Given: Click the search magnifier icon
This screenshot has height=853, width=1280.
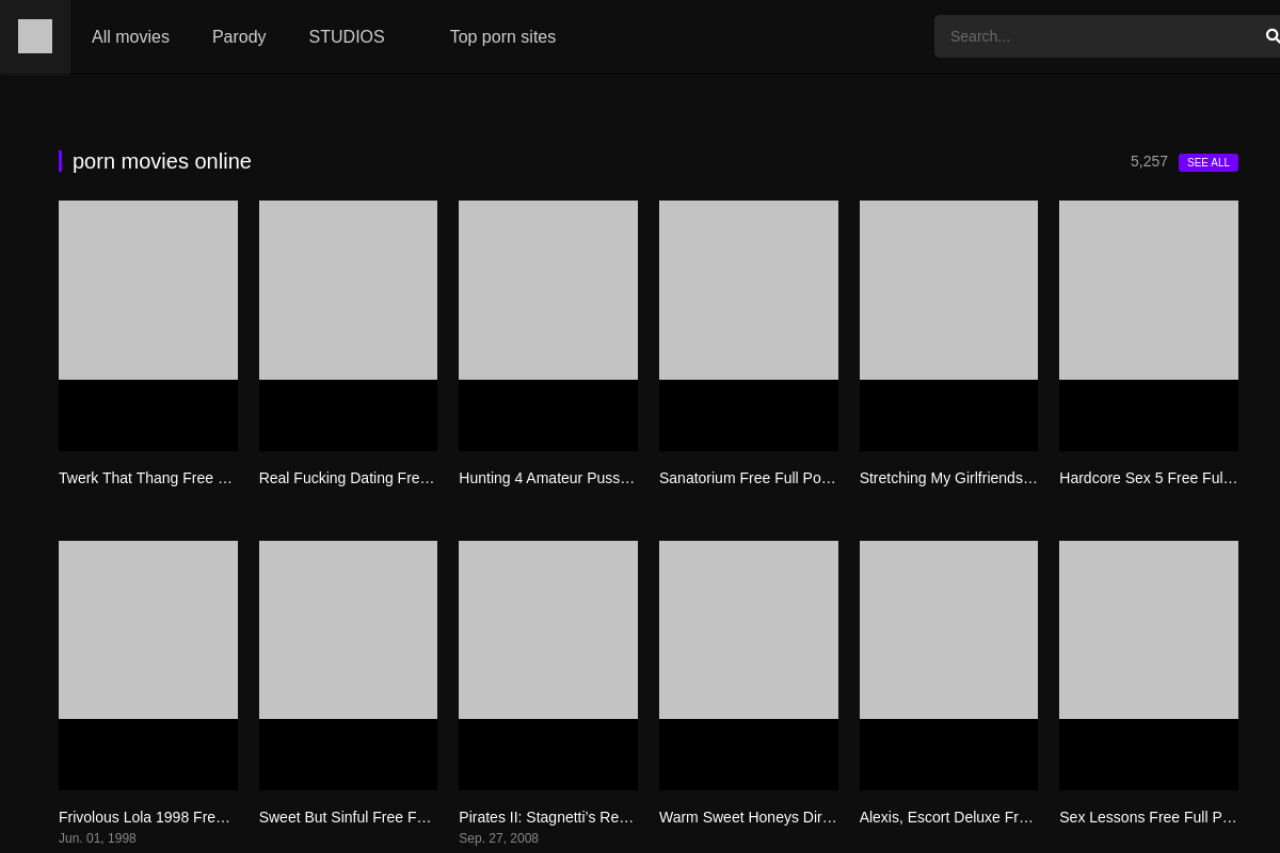Looking at the screenshot, I should [1271, 36].
